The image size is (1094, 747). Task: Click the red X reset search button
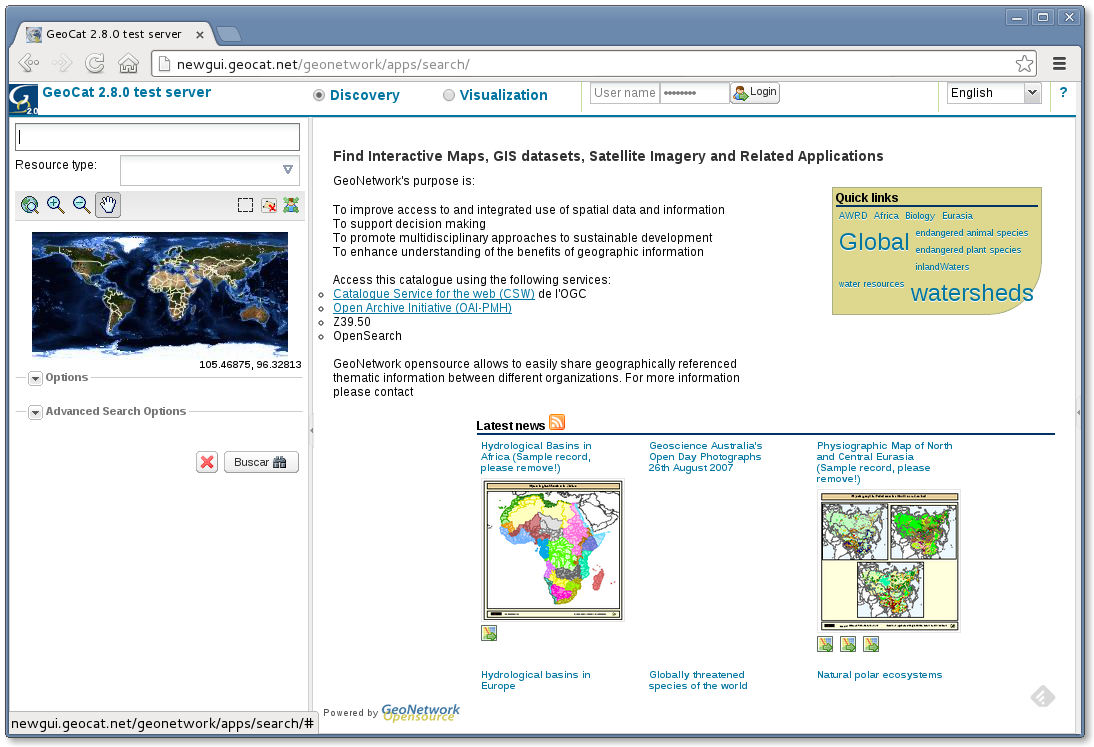point(207,462)
